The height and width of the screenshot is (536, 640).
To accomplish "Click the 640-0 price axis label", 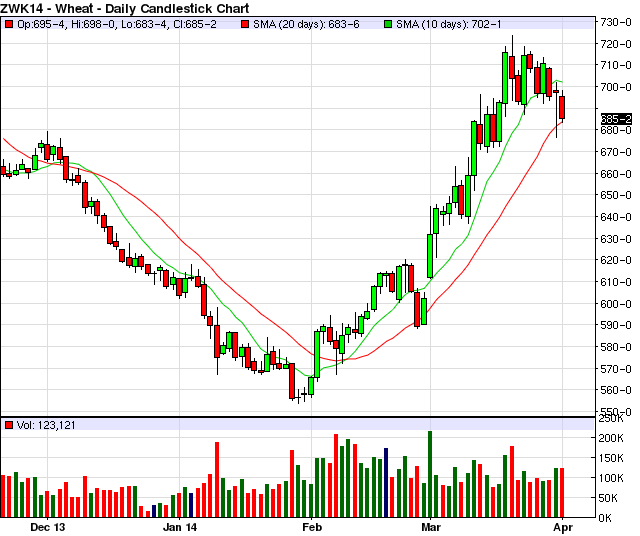I will pos(616,217).
